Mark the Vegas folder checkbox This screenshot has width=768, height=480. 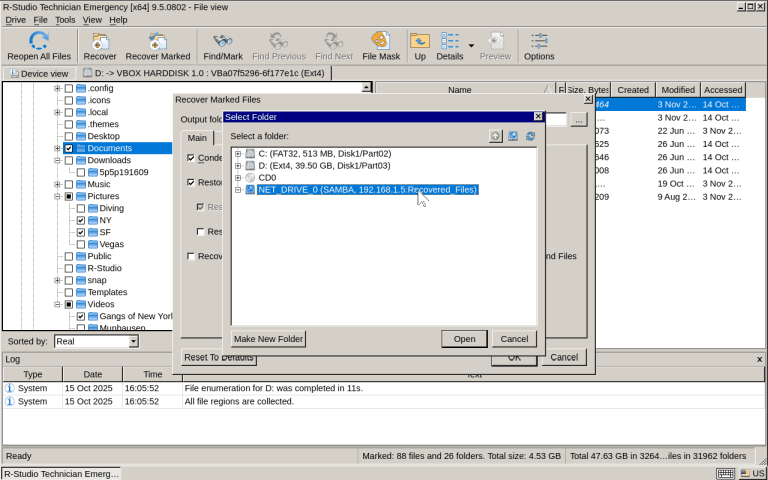[x=81, y=244]
